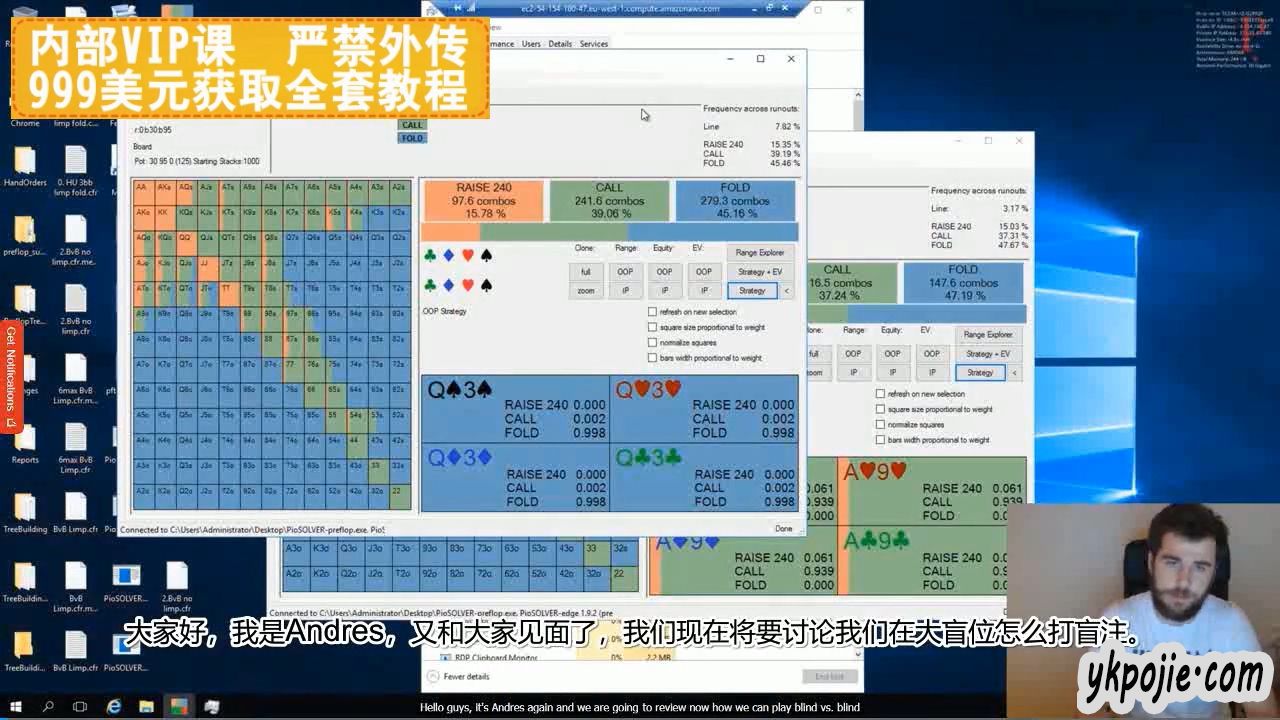1280x720 pixels.
Task: Switch to the Users tab
Action: 531,44
